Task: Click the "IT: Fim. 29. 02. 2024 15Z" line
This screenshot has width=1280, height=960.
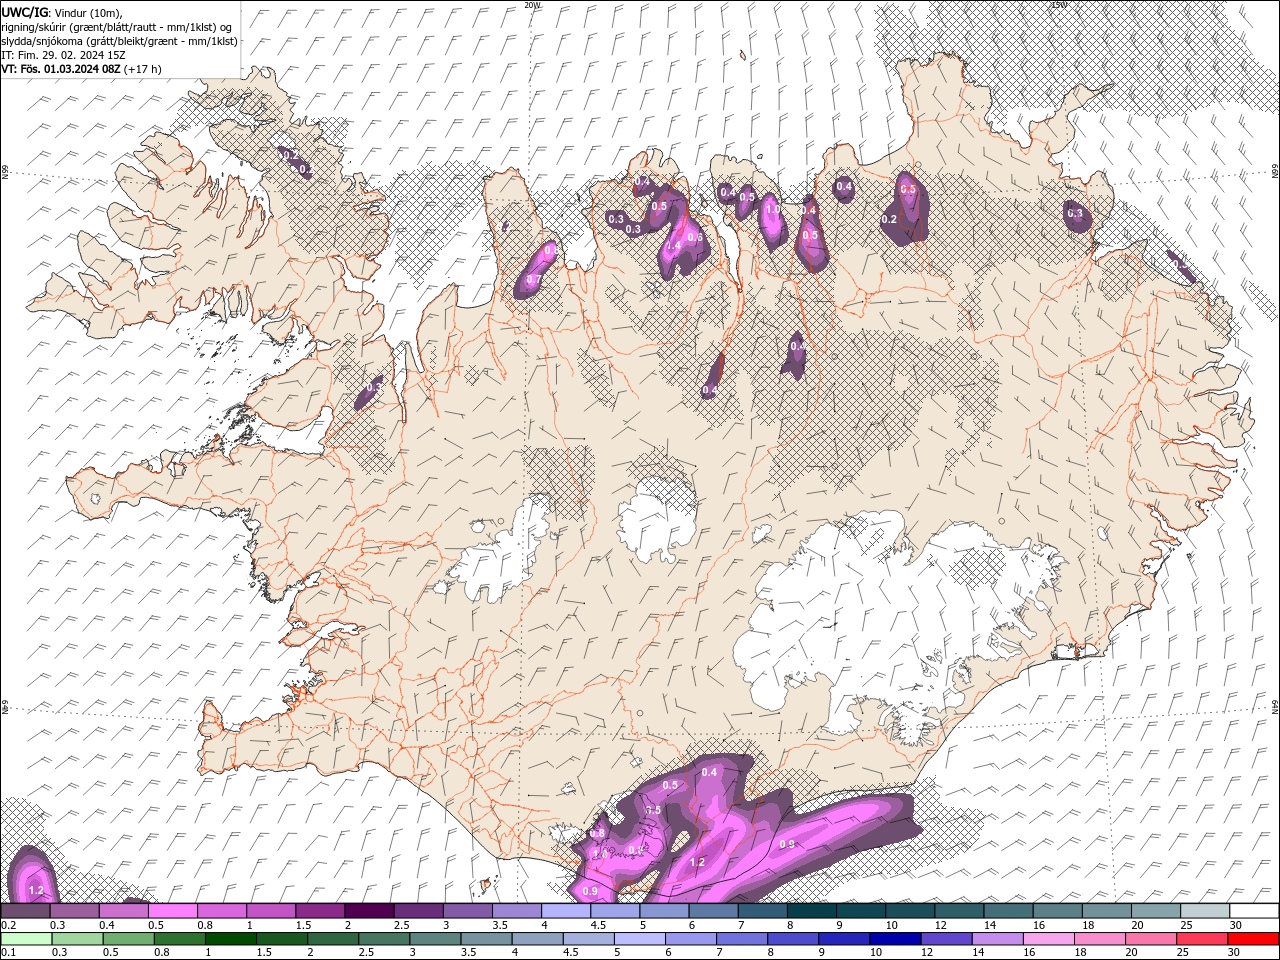Action: click(x=63, y=55)
